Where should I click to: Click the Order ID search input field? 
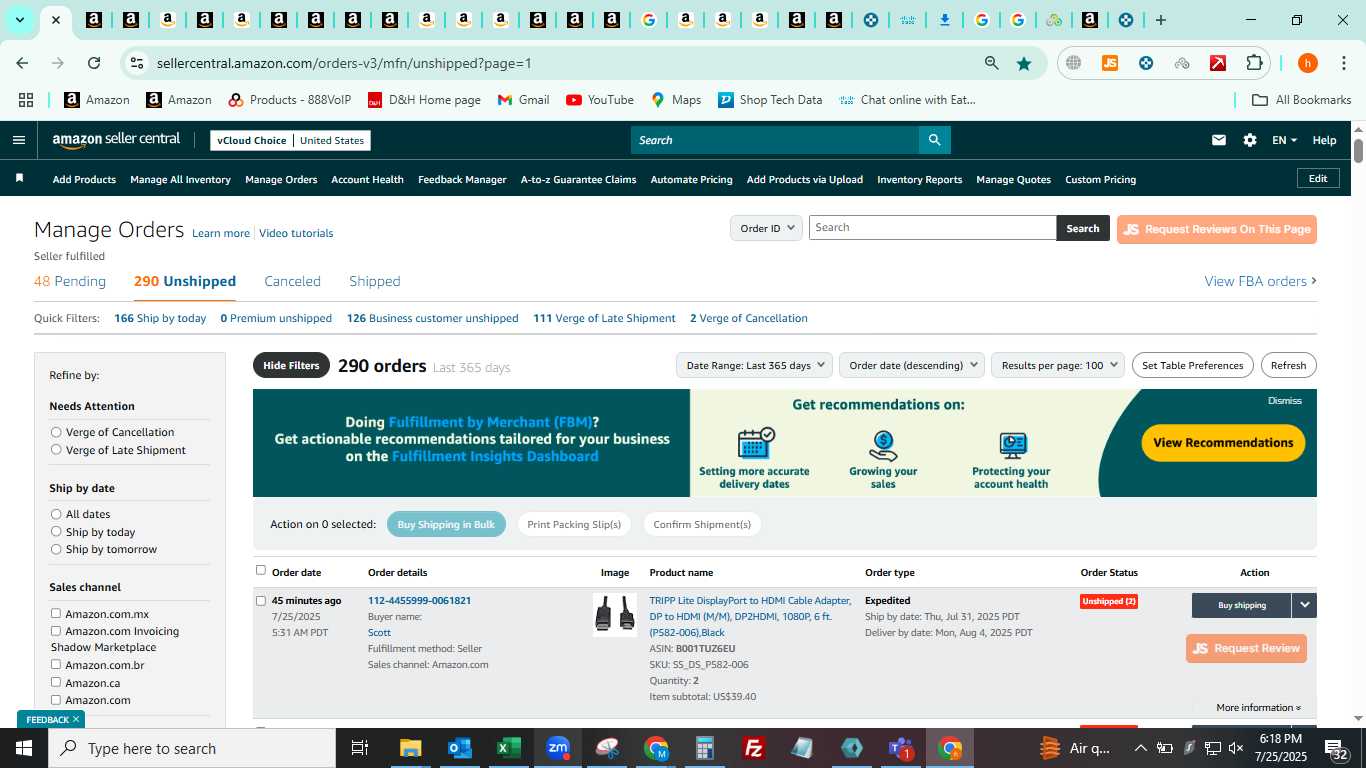pos(932,228)
